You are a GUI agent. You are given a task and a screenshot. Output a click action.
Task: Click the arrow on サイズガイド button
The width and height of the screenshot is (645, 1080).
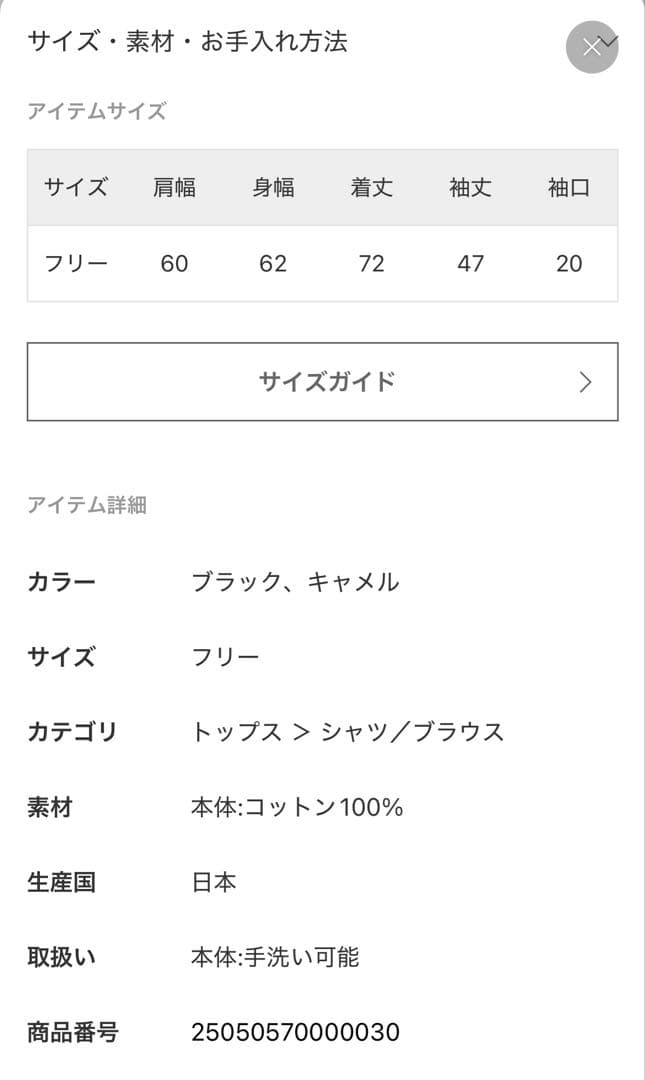click(x=586, y=382)
